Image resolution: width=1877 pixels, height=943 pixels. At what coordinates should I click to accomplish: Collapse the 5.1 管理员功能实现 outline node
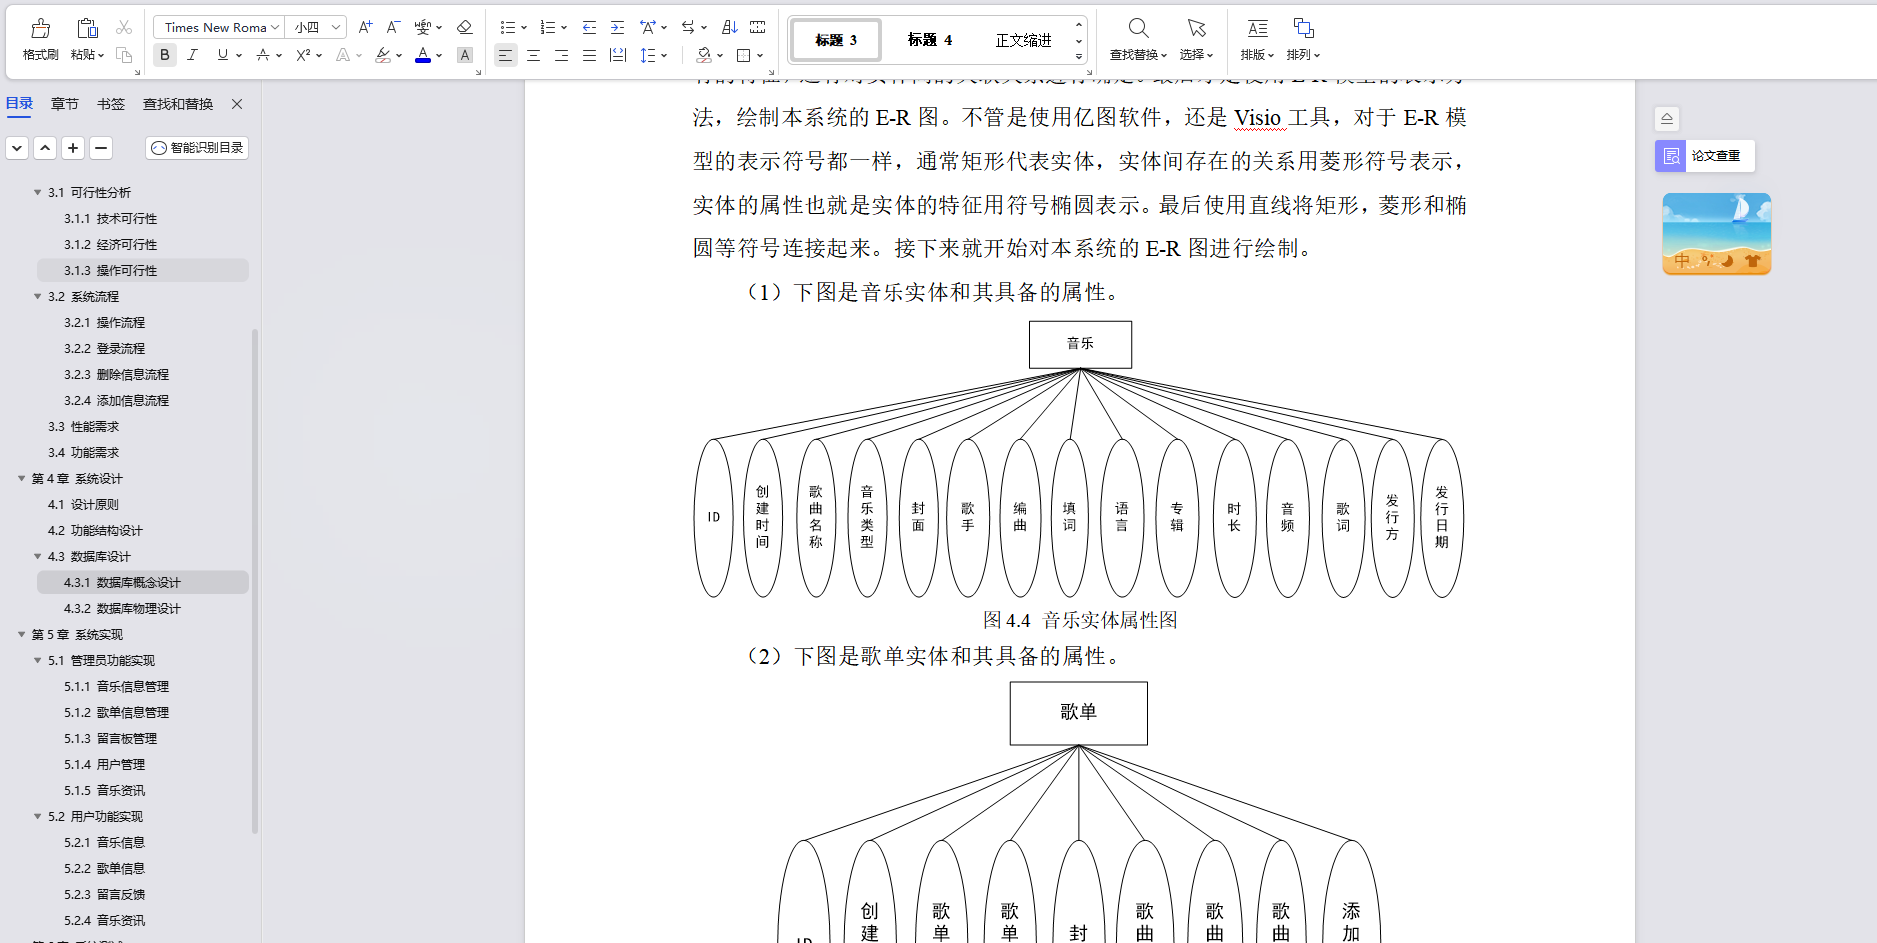tap(38, 660)
